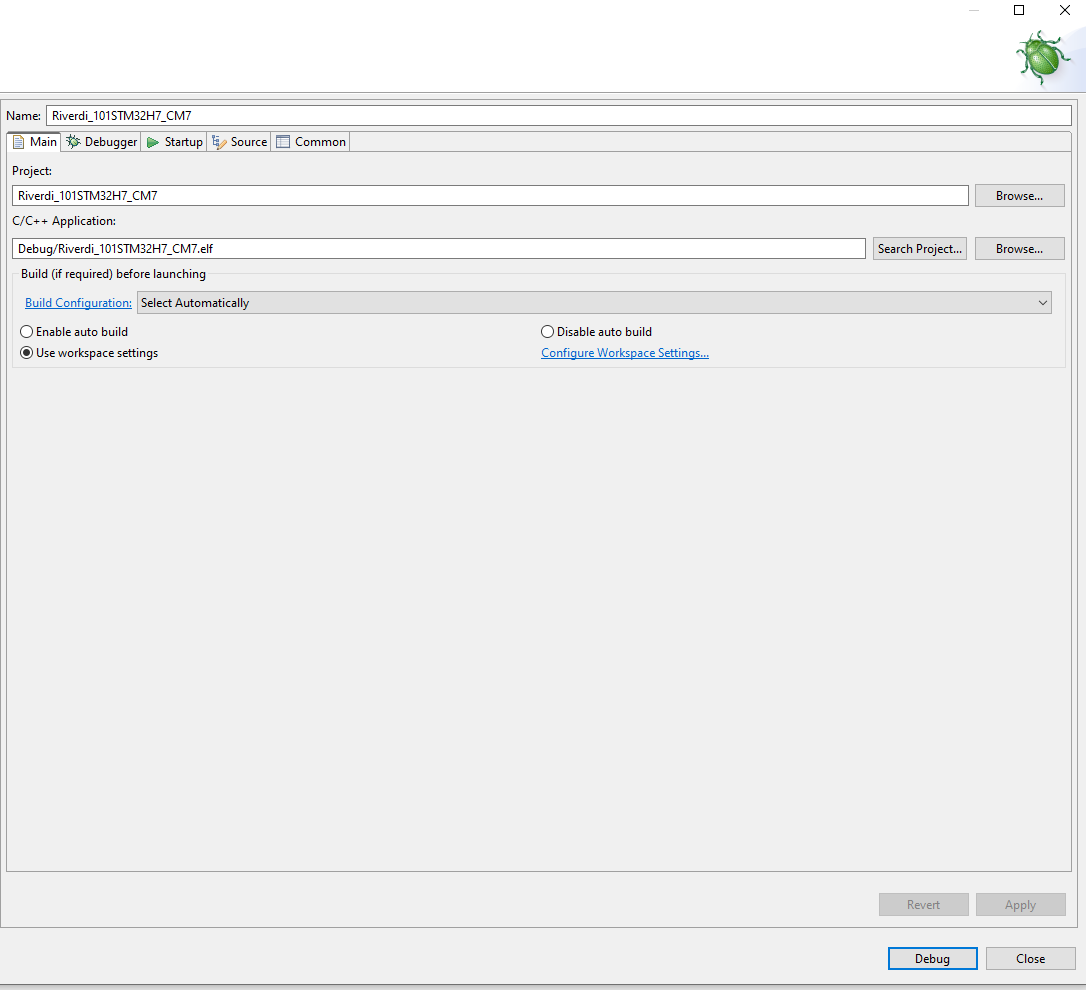The height and width of the screenshot is (990, 1086).
Task: Open the Source tab
Action: click(x=240, y=141)
